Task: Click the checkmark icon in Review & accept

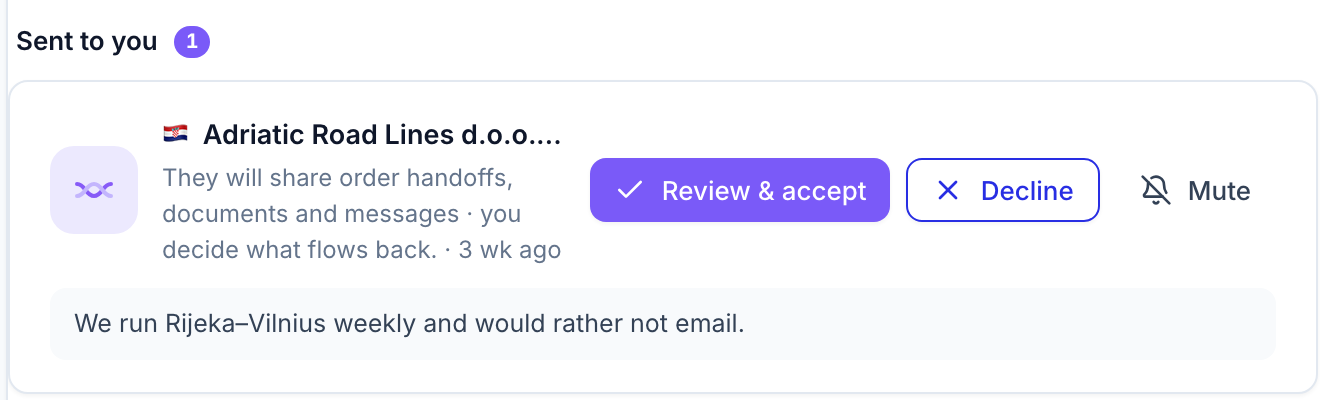Action: [x=629, y=190]
